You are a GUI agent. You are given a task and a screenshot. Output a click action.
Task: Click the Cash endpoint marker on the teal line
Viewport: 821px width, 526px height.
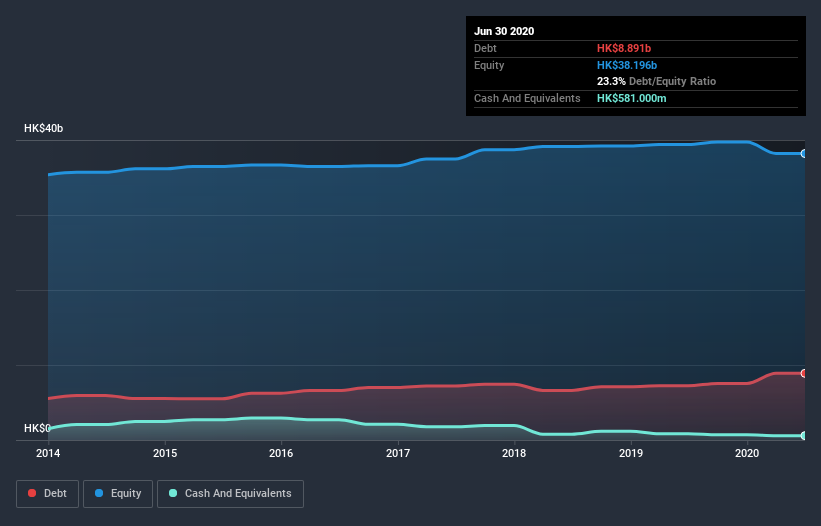tap(804, 435)
